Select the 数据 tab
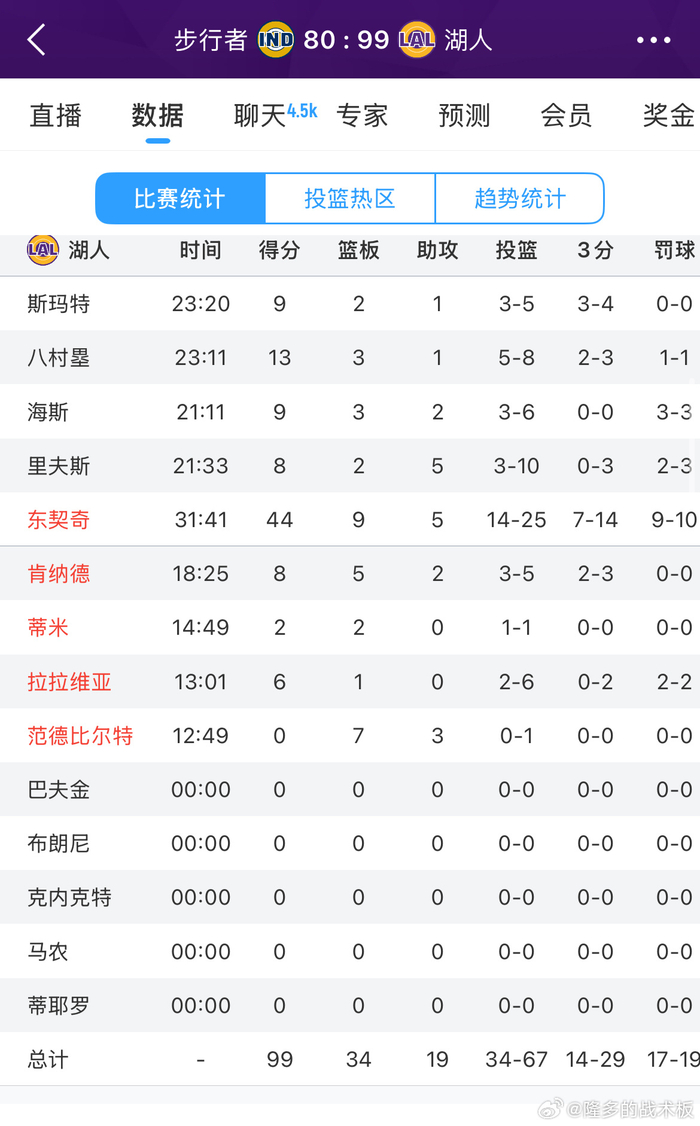The image size is (700, 1126). (155, 115)
